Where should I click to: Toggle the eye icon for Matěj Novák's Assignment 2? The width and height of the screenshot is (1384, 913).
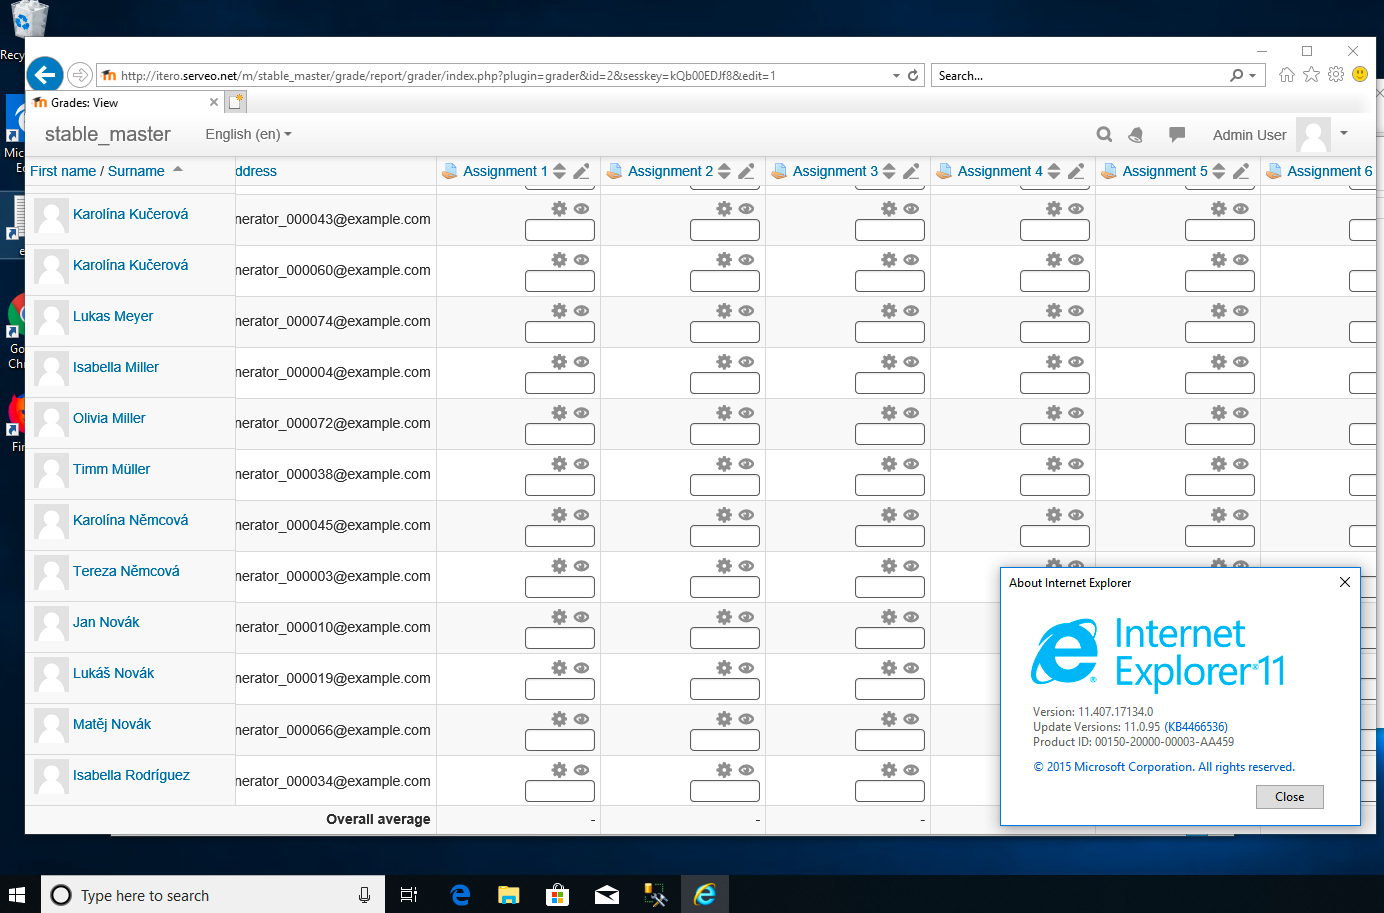(x=746, y=719)
